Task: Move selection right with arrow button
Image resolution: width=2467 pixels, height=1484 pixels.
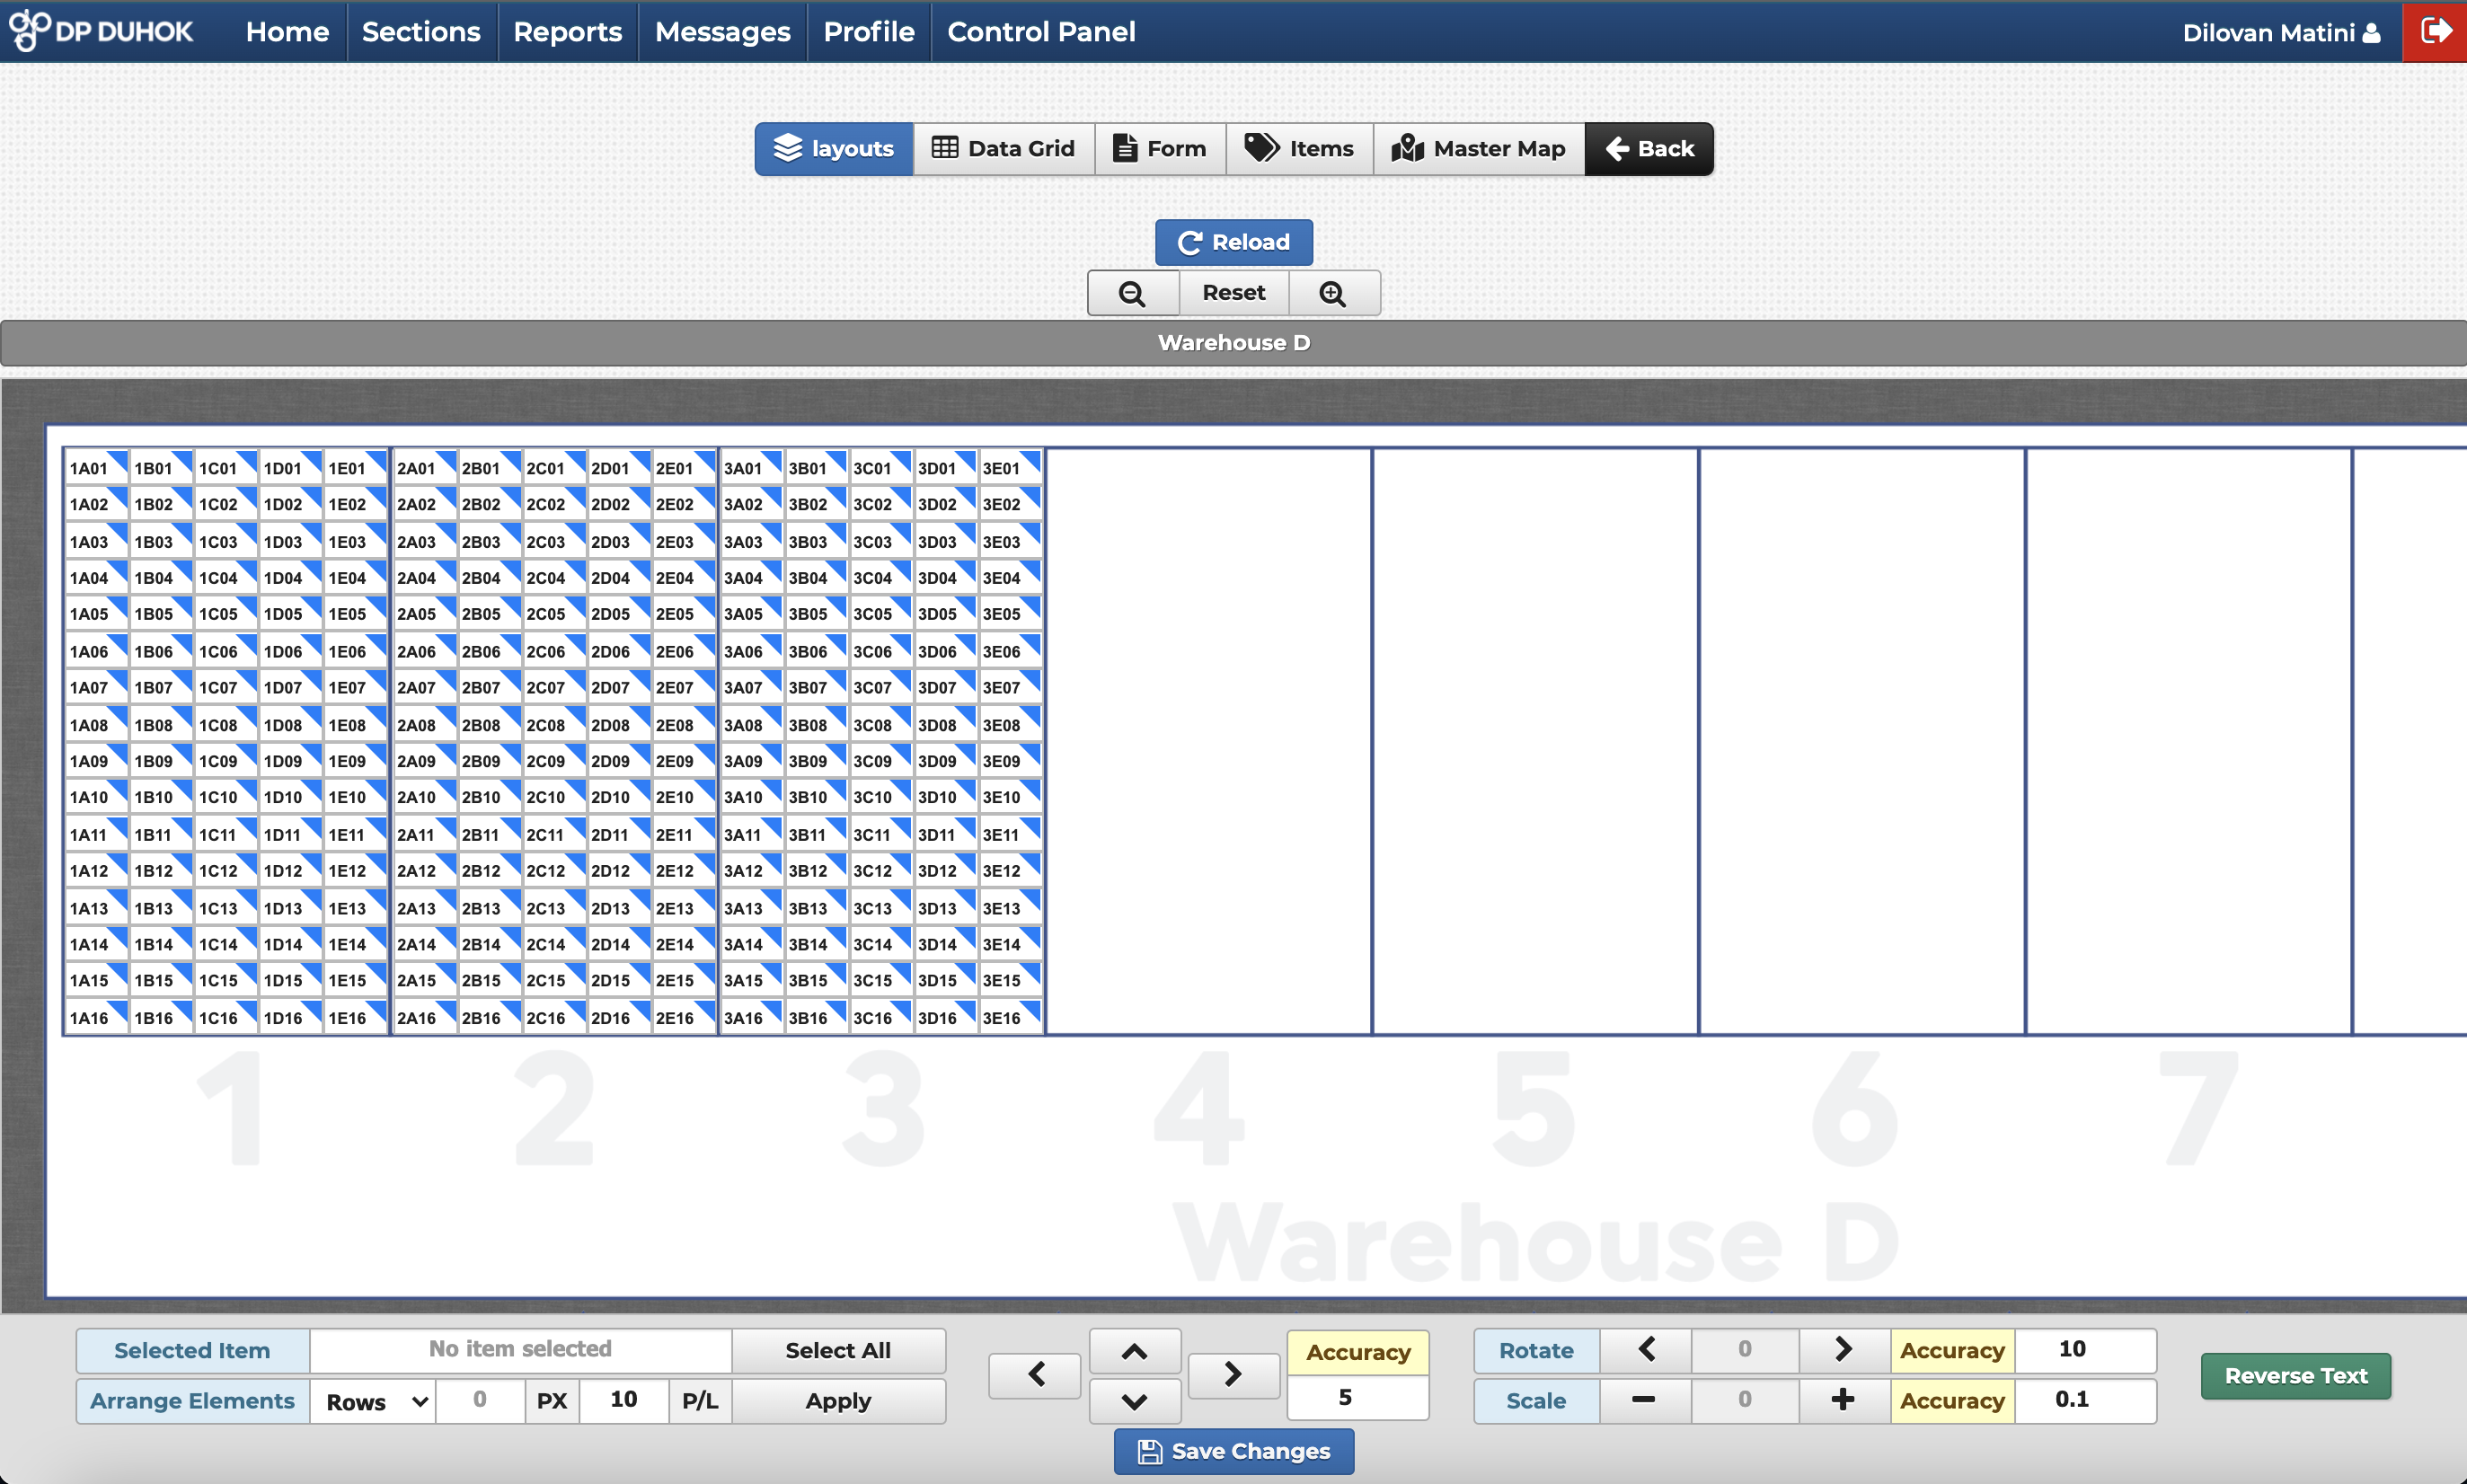Action: pos(1234,1375)
